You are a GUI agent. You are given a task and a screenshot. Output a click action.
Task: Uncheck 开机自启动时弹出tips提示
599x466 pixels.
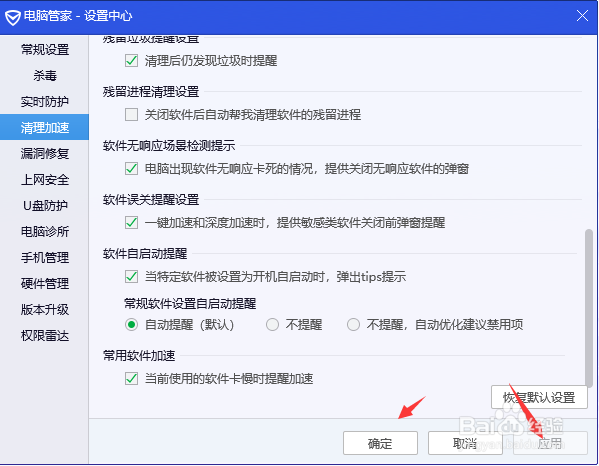(131, 276)
